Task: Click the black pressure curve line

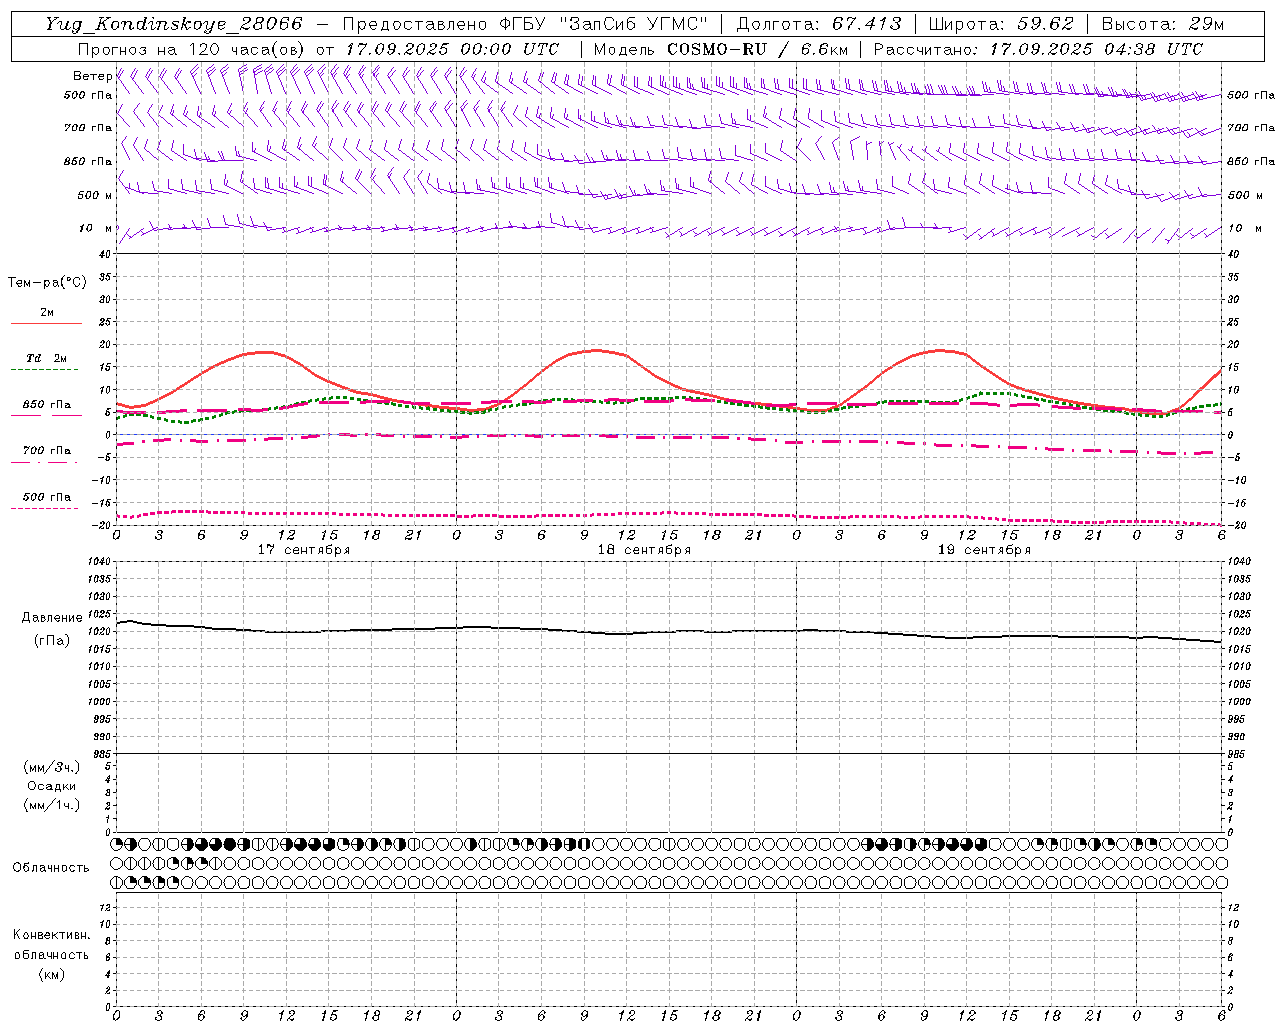Action: (670, 631)
